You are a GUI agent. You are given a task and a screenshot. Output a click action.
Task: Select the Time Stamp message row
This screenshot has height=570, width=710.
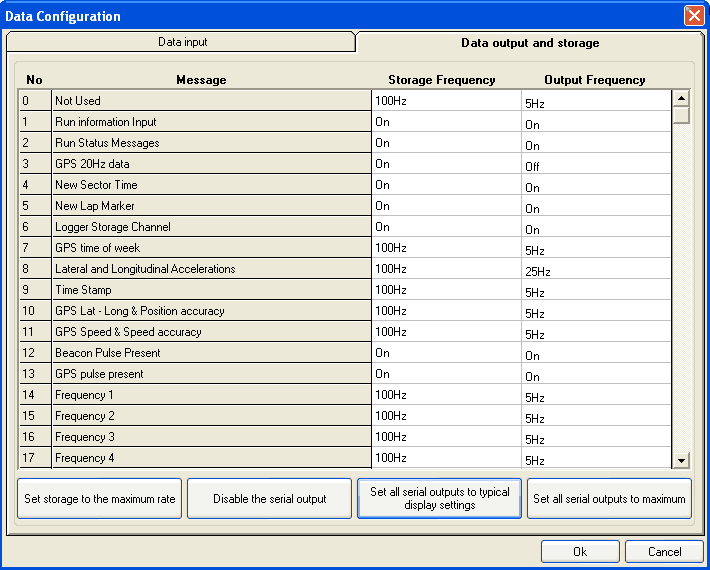click(x=211, y=290)
